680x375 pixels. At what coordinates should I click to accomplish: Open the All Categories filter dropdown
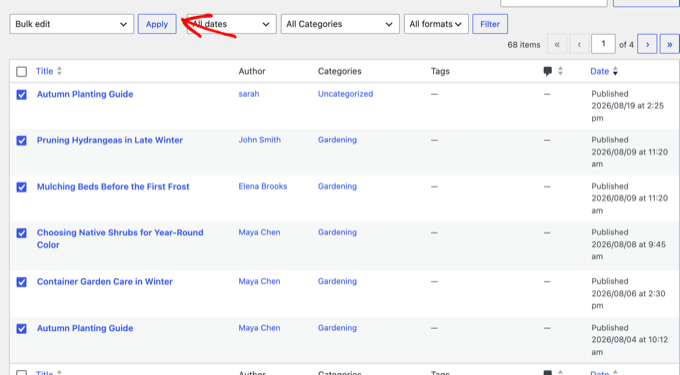(x=340, y=24)
